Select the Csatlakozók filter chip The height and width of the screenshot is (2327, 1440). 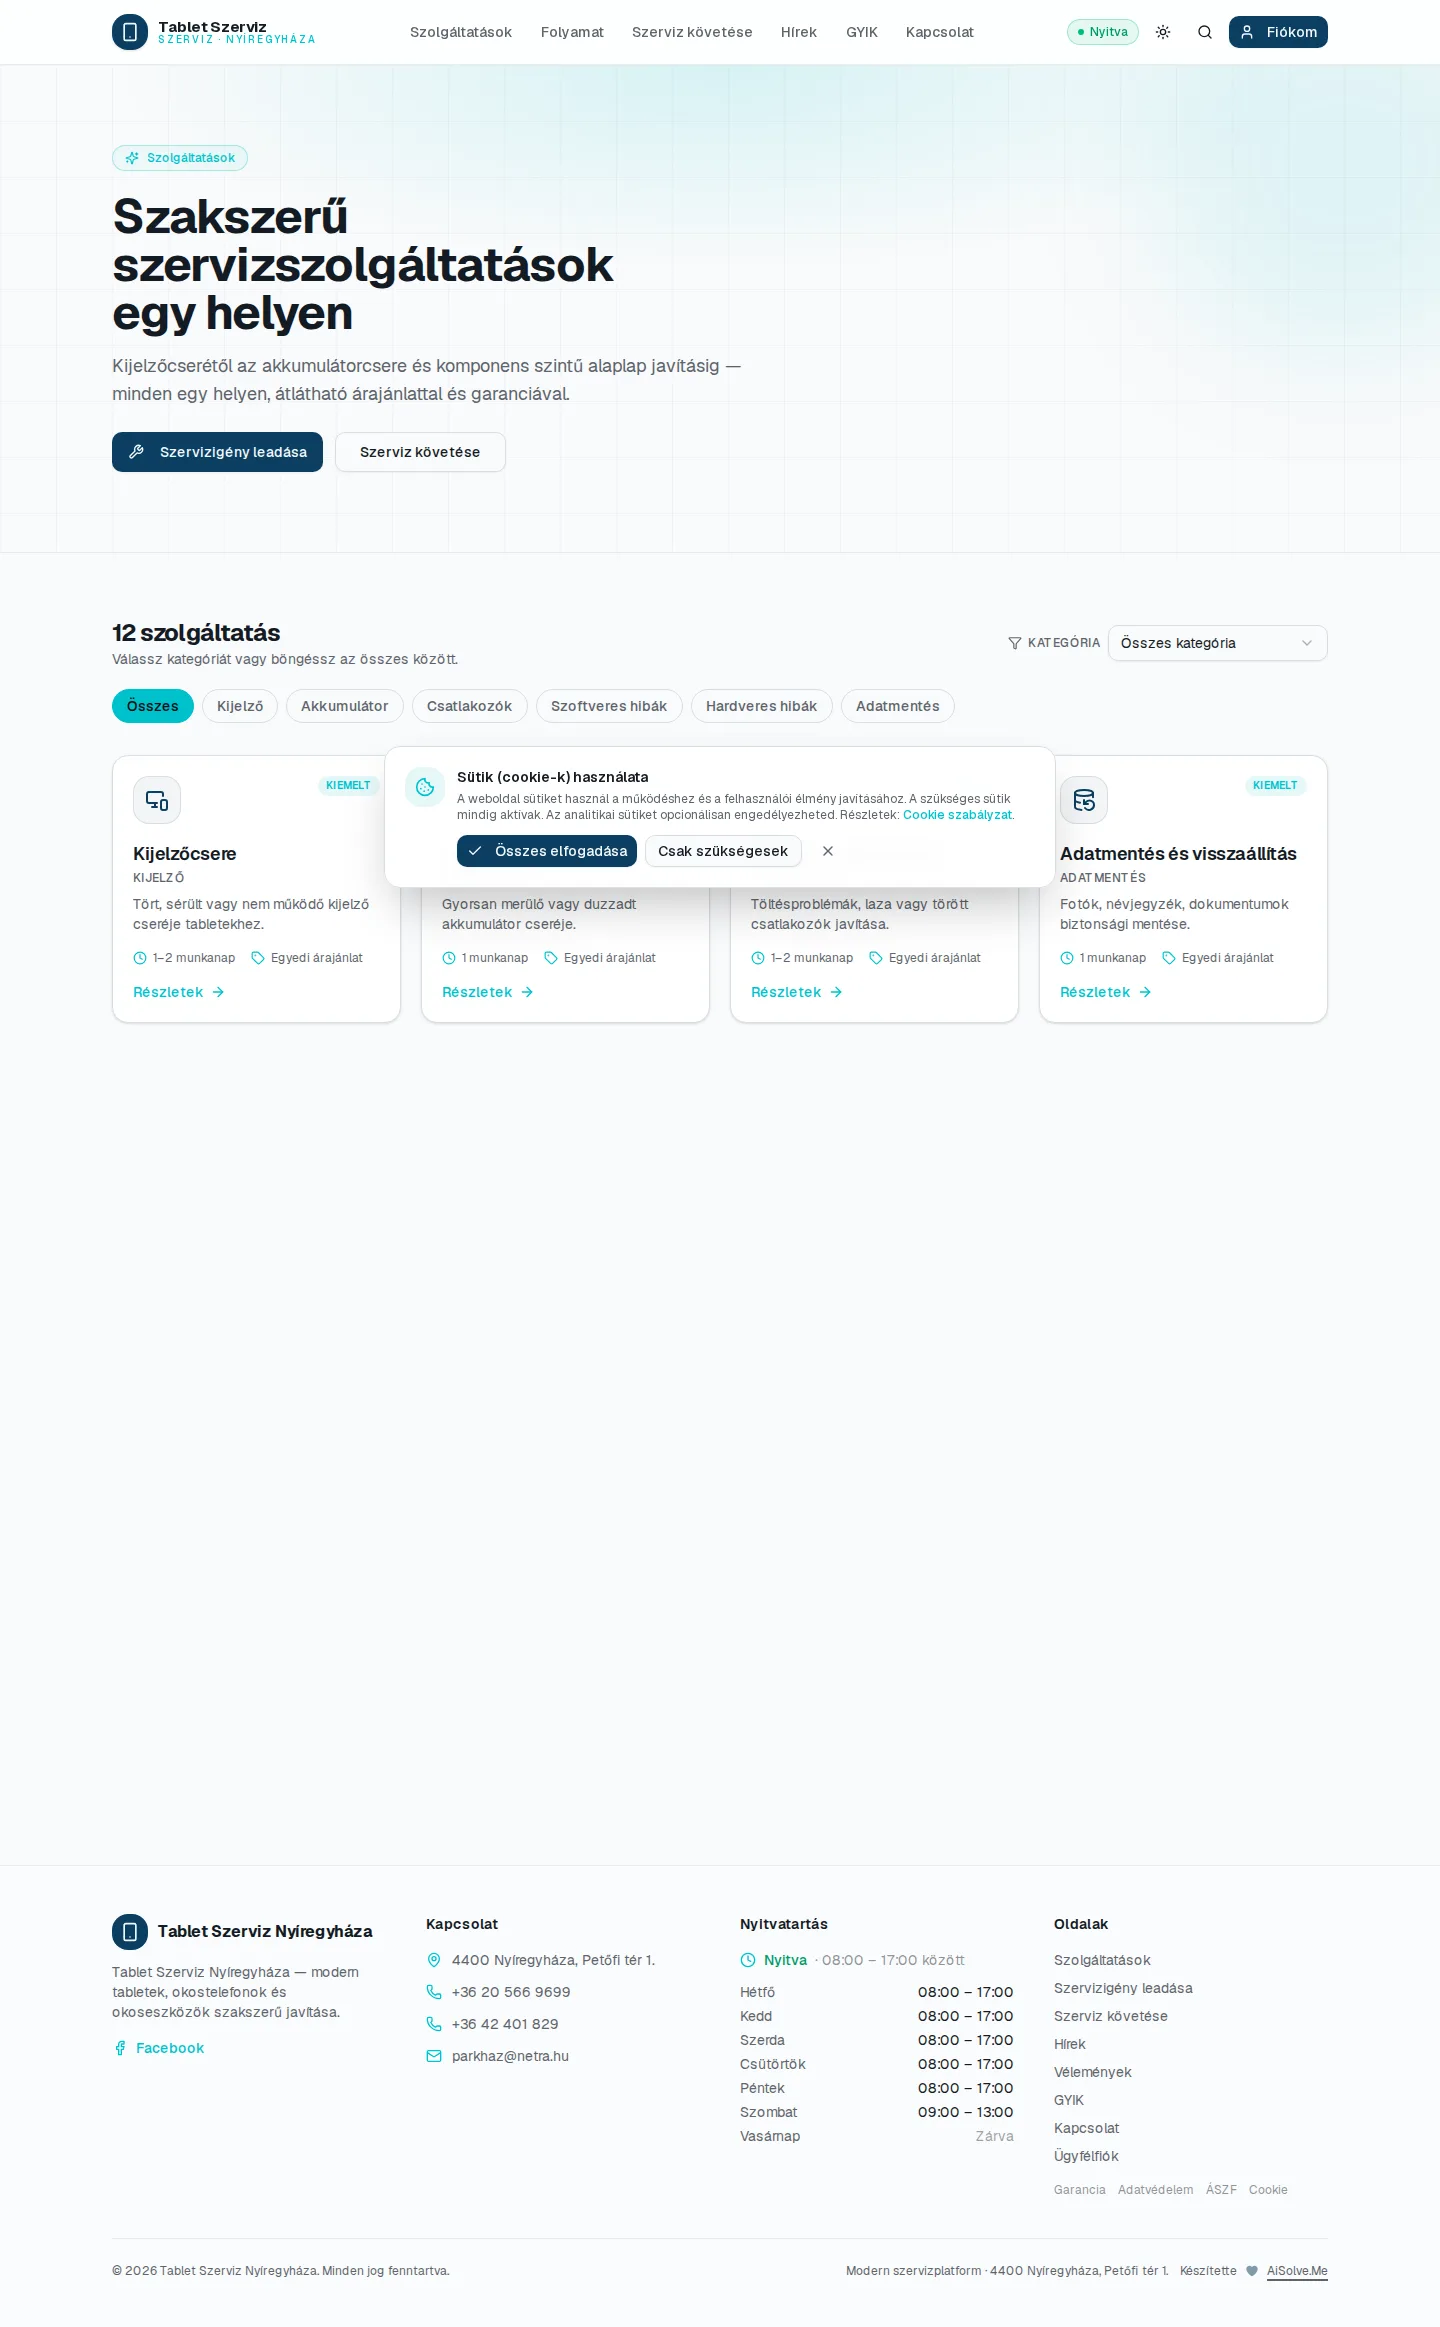[x=470, y=706]
